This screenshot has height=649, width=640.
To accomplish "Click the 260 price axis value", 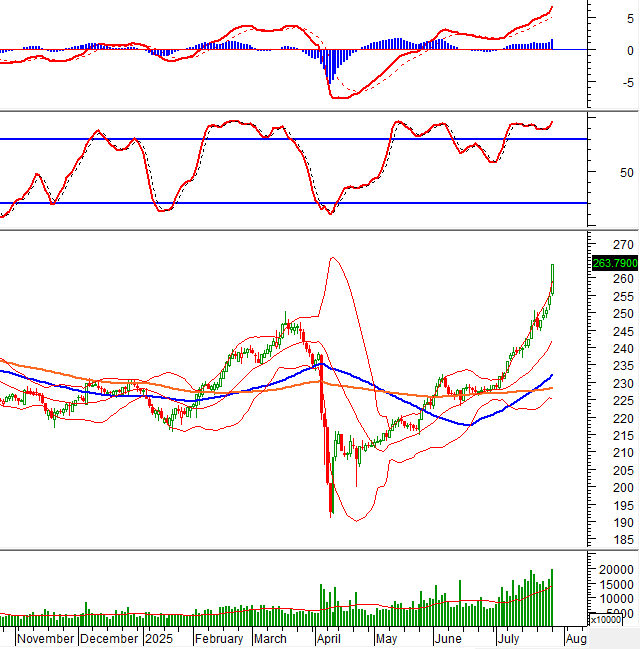I will pos(623,279).
